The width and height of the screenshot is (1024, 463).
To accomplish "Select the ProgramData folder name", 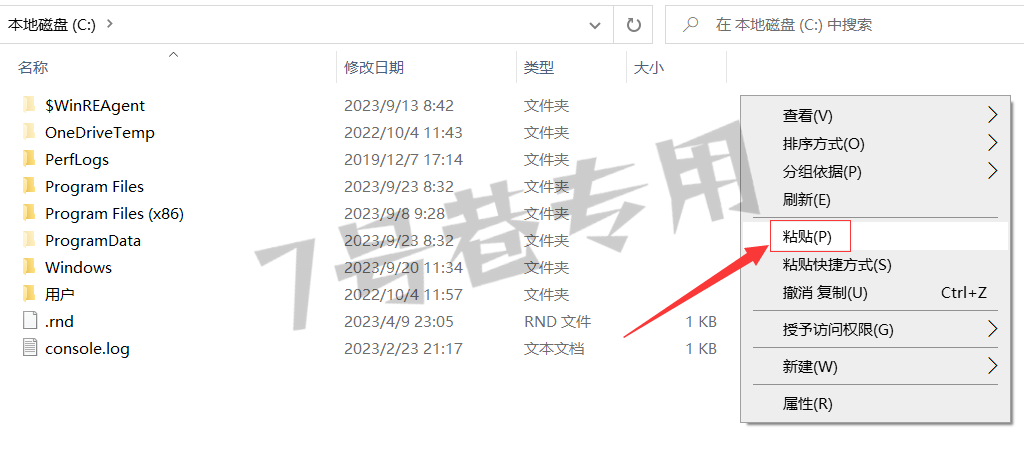I will (93, 240).
